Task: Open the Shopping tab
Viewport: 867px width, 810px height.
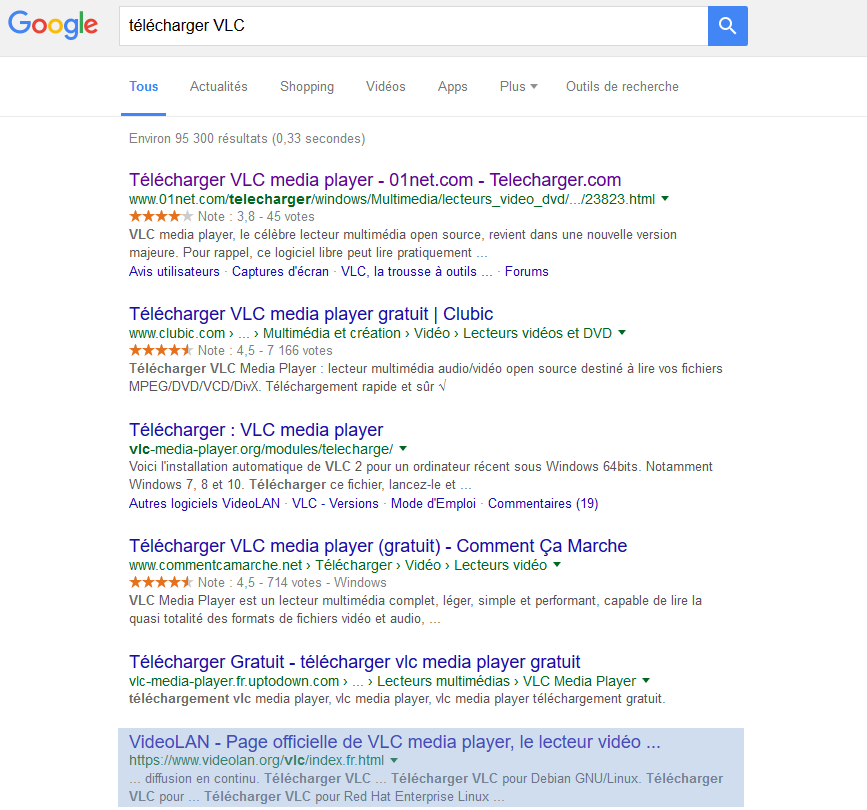Action: (307, 87)
